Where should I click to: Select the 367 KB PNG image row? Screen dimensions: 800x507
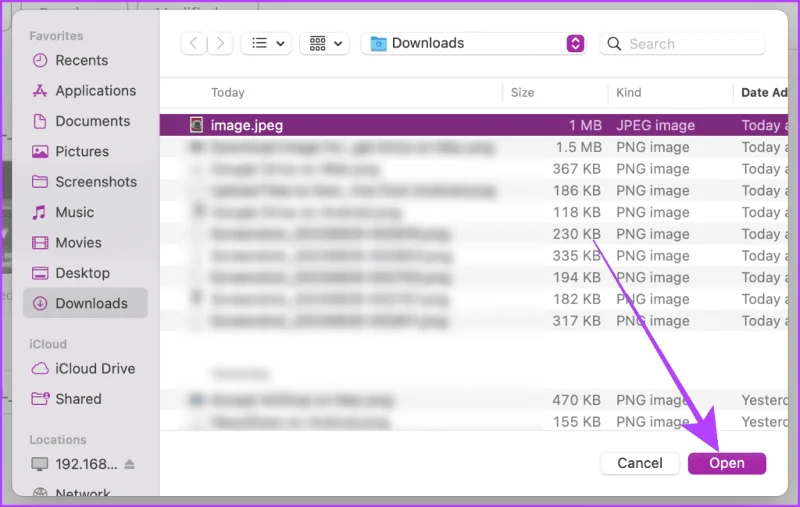tap(473, 169)
